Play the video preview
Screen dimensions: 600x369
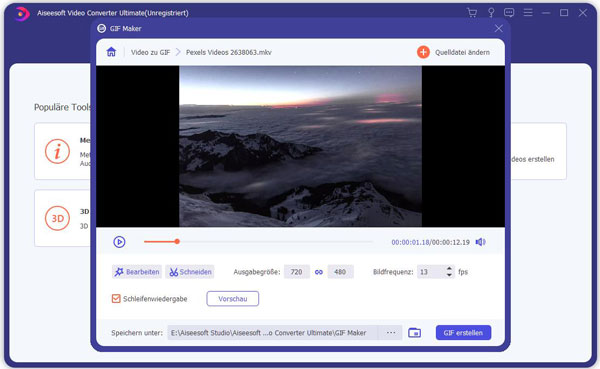[119, 242]
